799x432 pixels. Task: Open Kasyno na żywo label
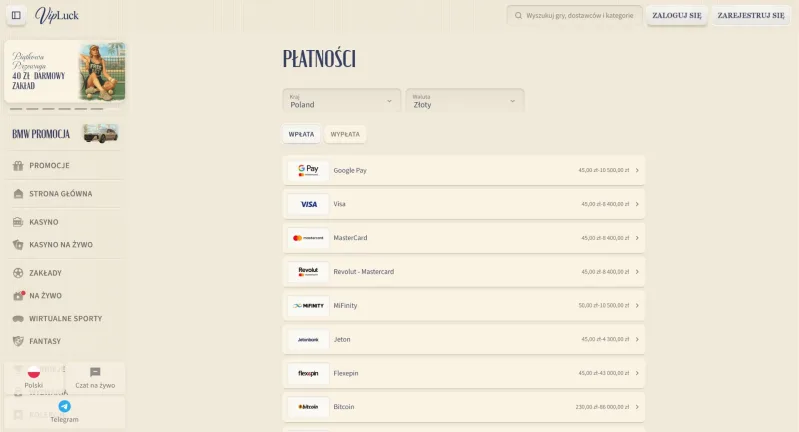coord(61,245)
